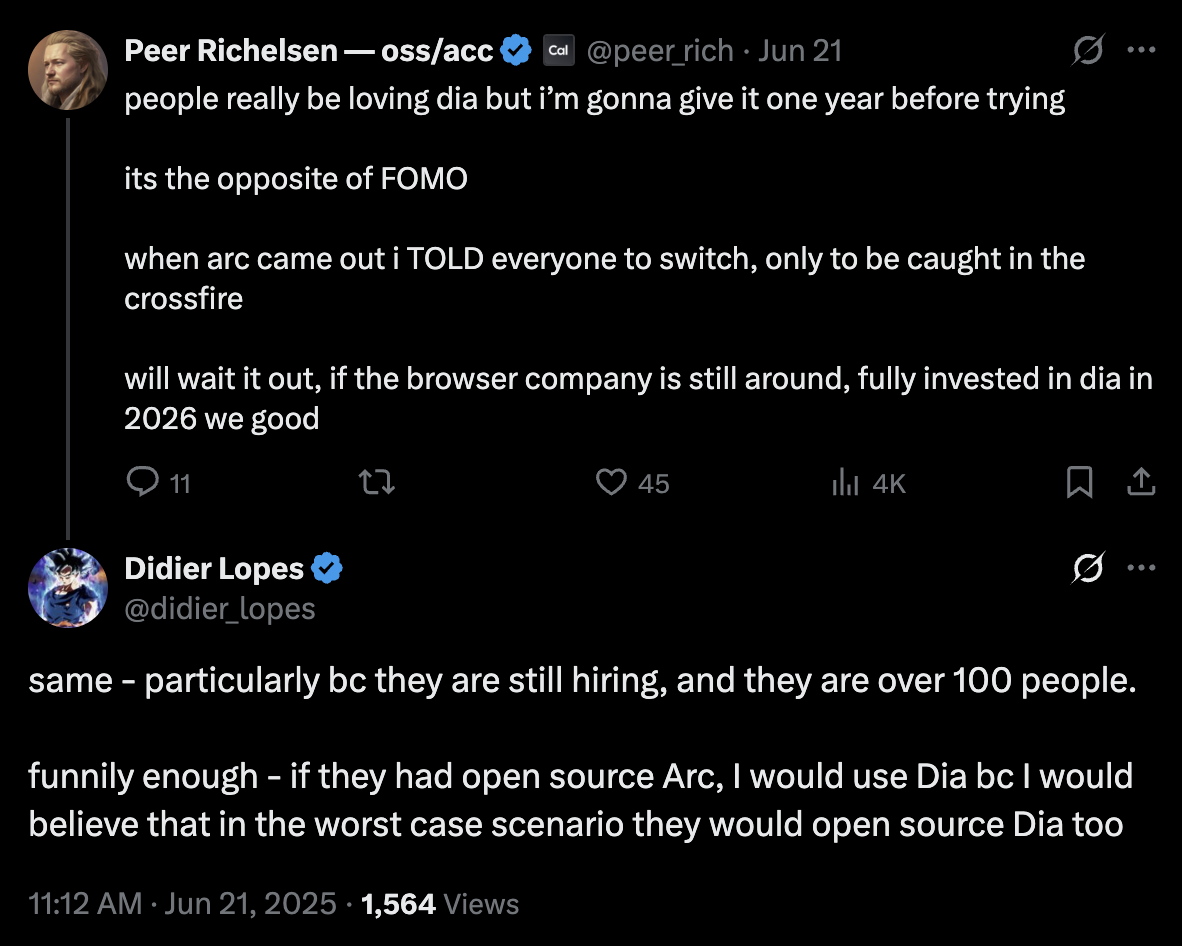The width and height of the screenshot is (1182, 946).
Task: Click Grok icon on Didier's reply
Action: point(1088,568)
